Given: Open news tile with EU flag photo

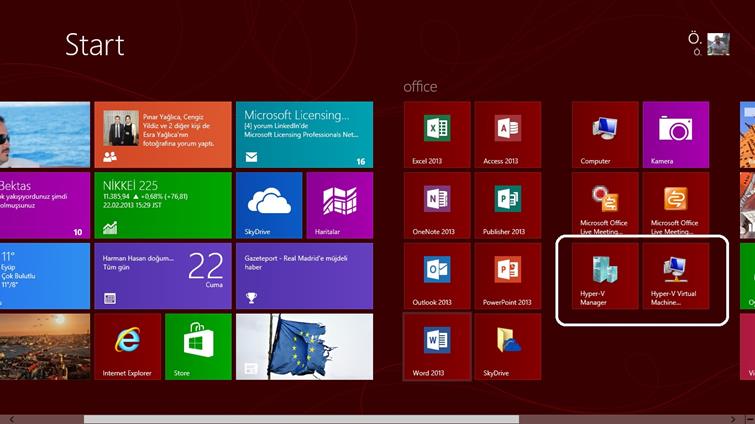Looking at the screenshot, I should pyautogui.click(x=304, y=347).
